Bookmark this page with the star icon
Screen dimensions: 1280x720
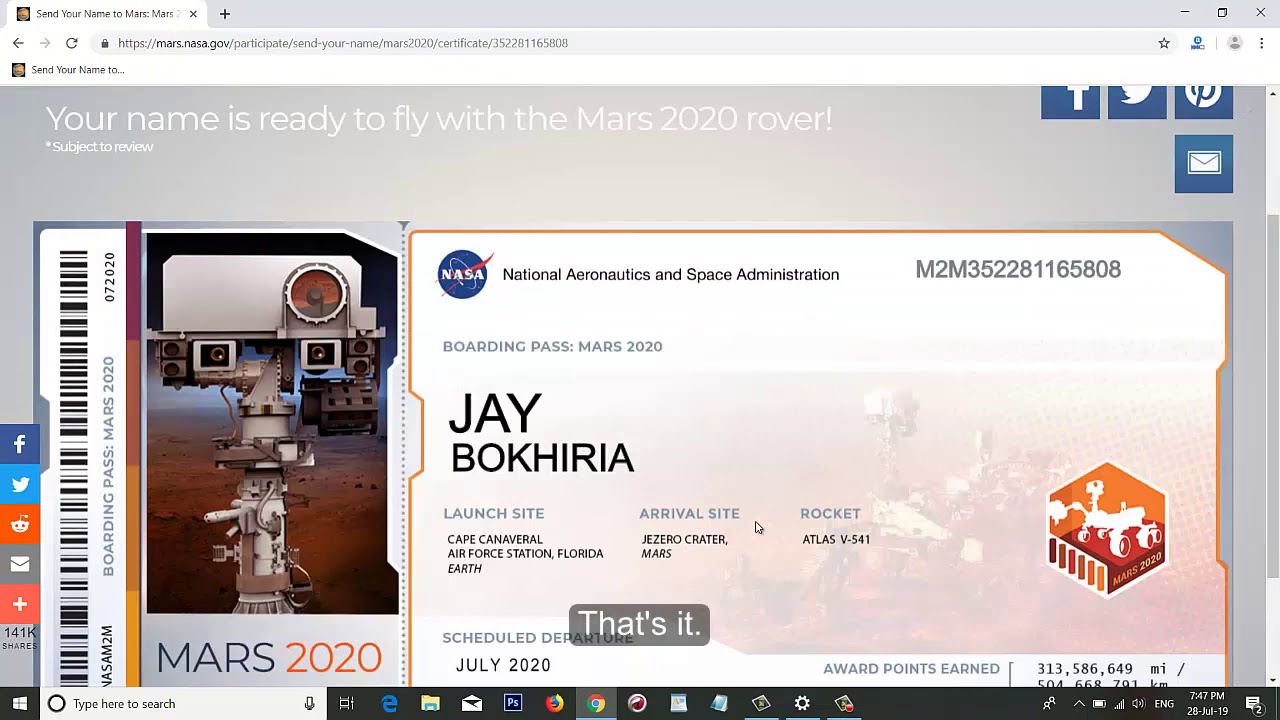click(x=1164, y=43)
